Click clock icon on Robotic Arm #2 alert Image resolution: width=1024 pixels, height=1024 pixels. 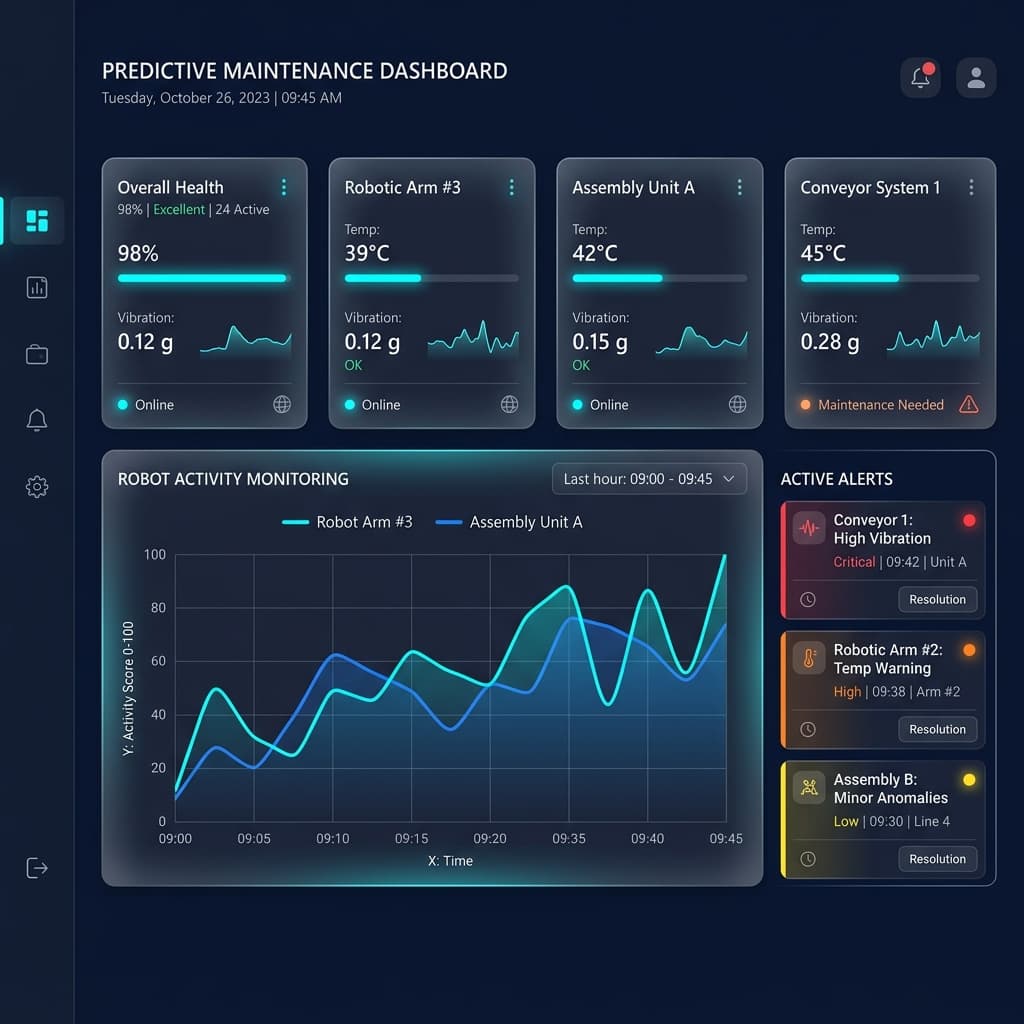[x=808, y=729]
